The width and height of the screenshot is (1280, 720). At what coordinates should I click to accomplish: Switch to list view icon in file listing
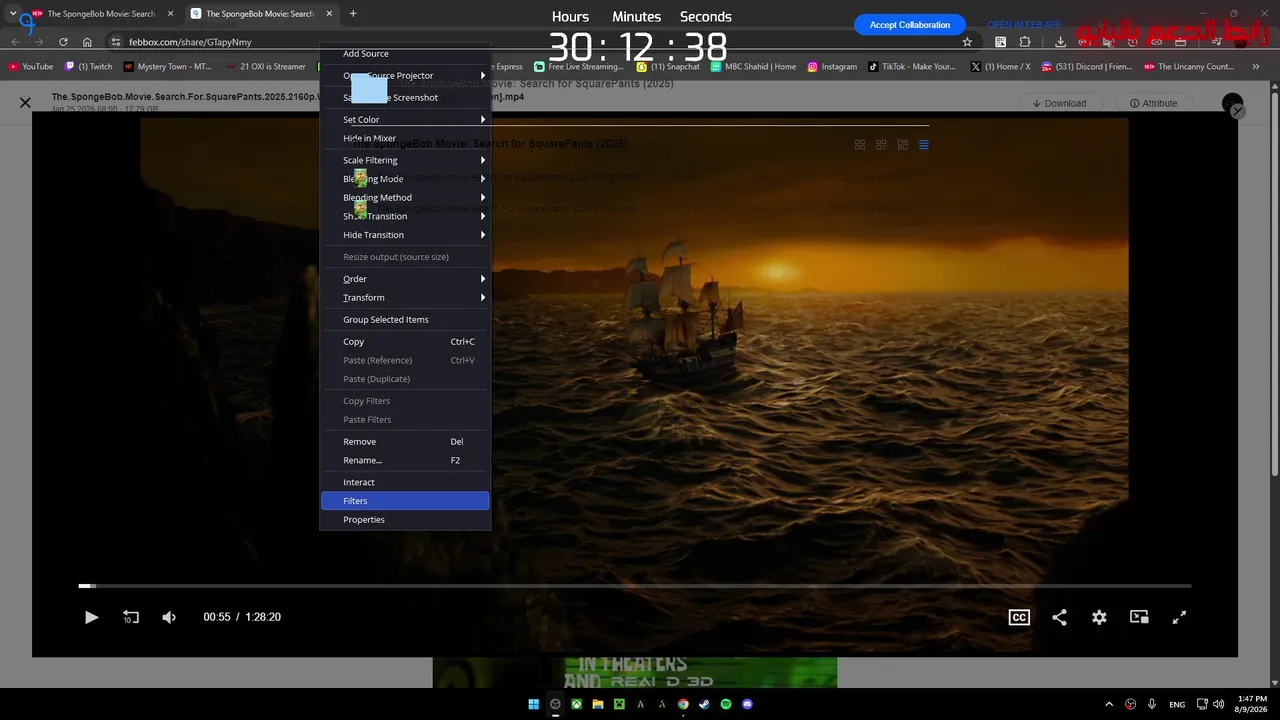coord(924,145)
